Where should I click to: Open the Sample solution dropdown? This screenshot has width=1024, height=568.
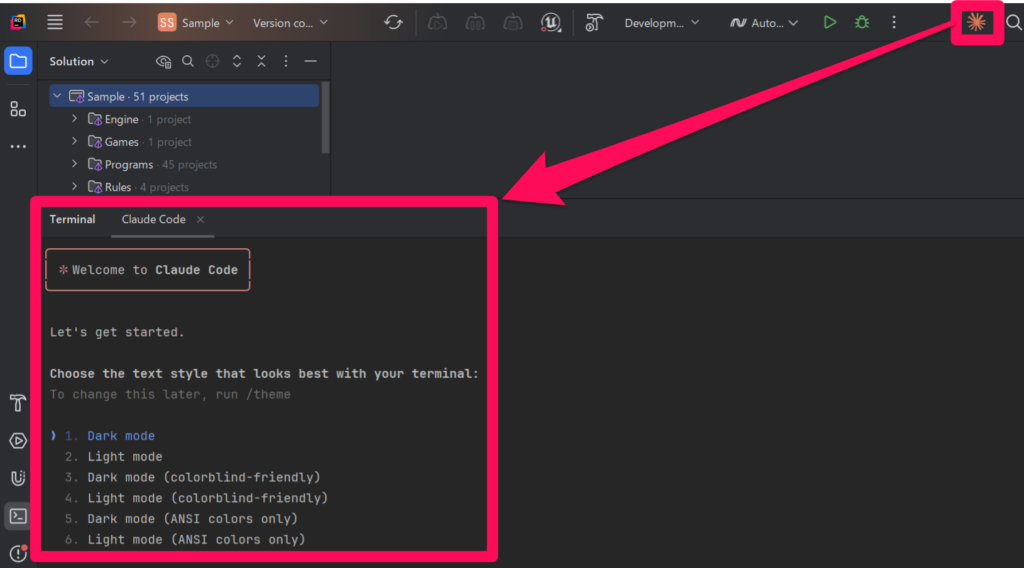pos(195,23)
